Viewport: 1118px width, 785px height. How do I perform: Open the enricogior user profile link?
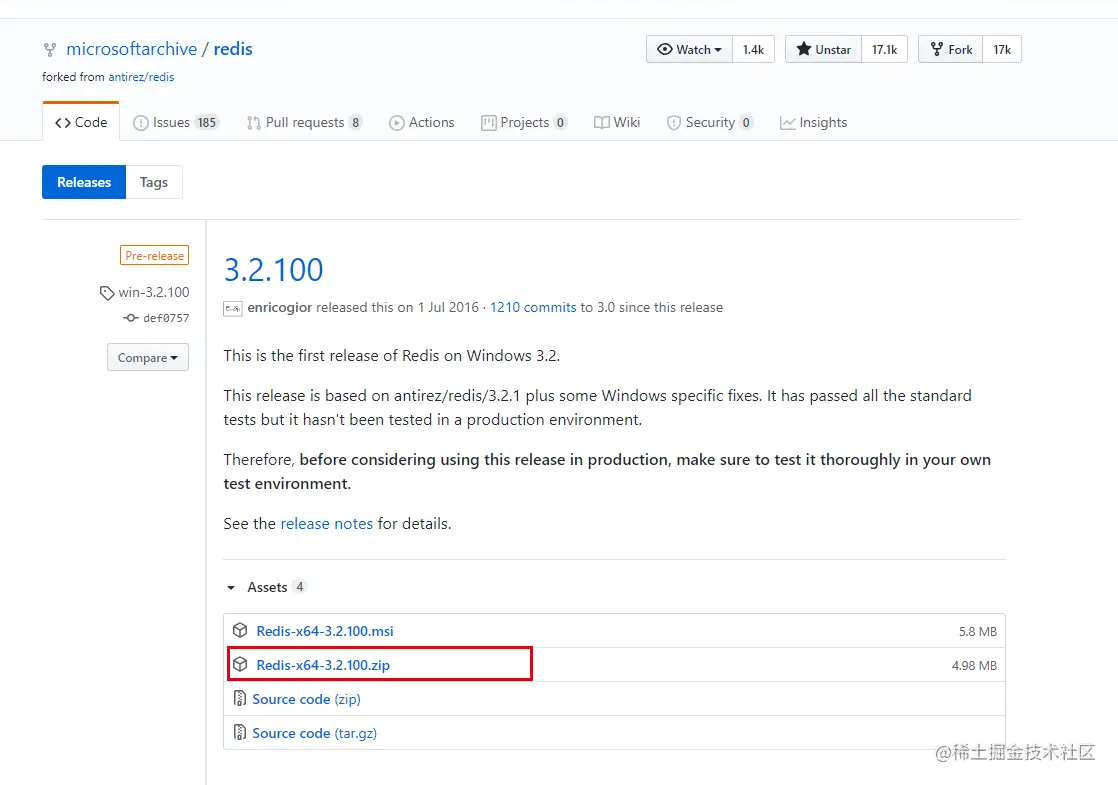(x=280, y=307)
